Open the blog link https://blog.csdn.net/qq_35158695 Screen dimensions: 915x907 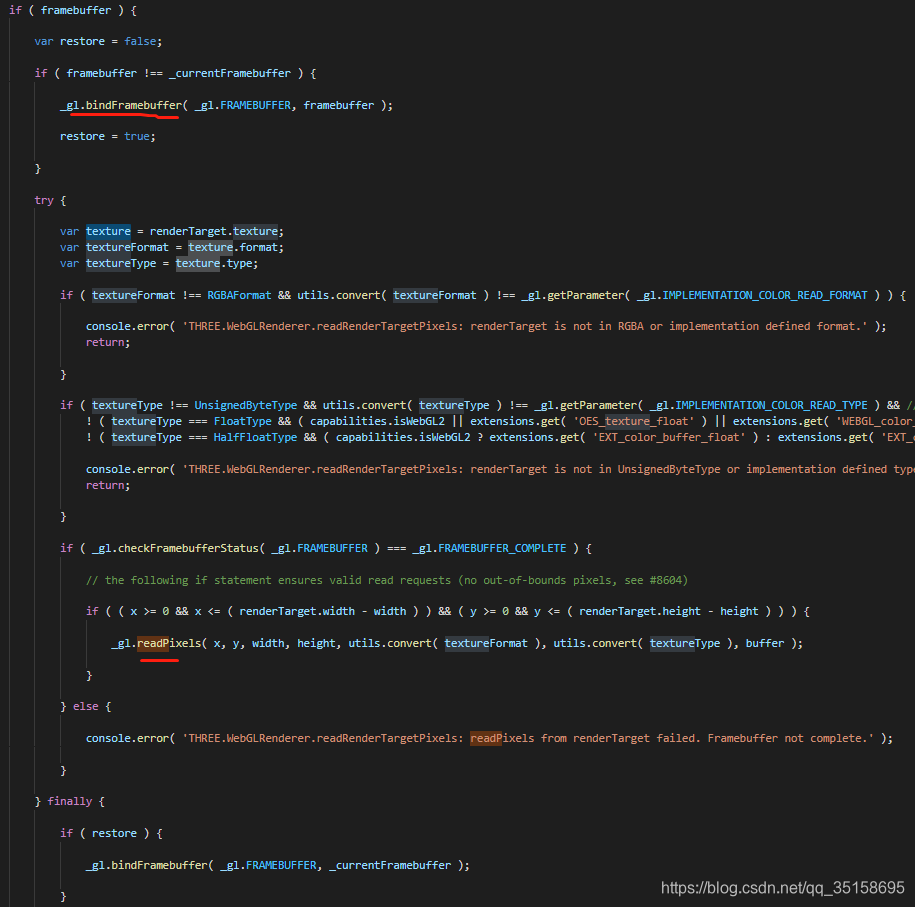point(782,885)
